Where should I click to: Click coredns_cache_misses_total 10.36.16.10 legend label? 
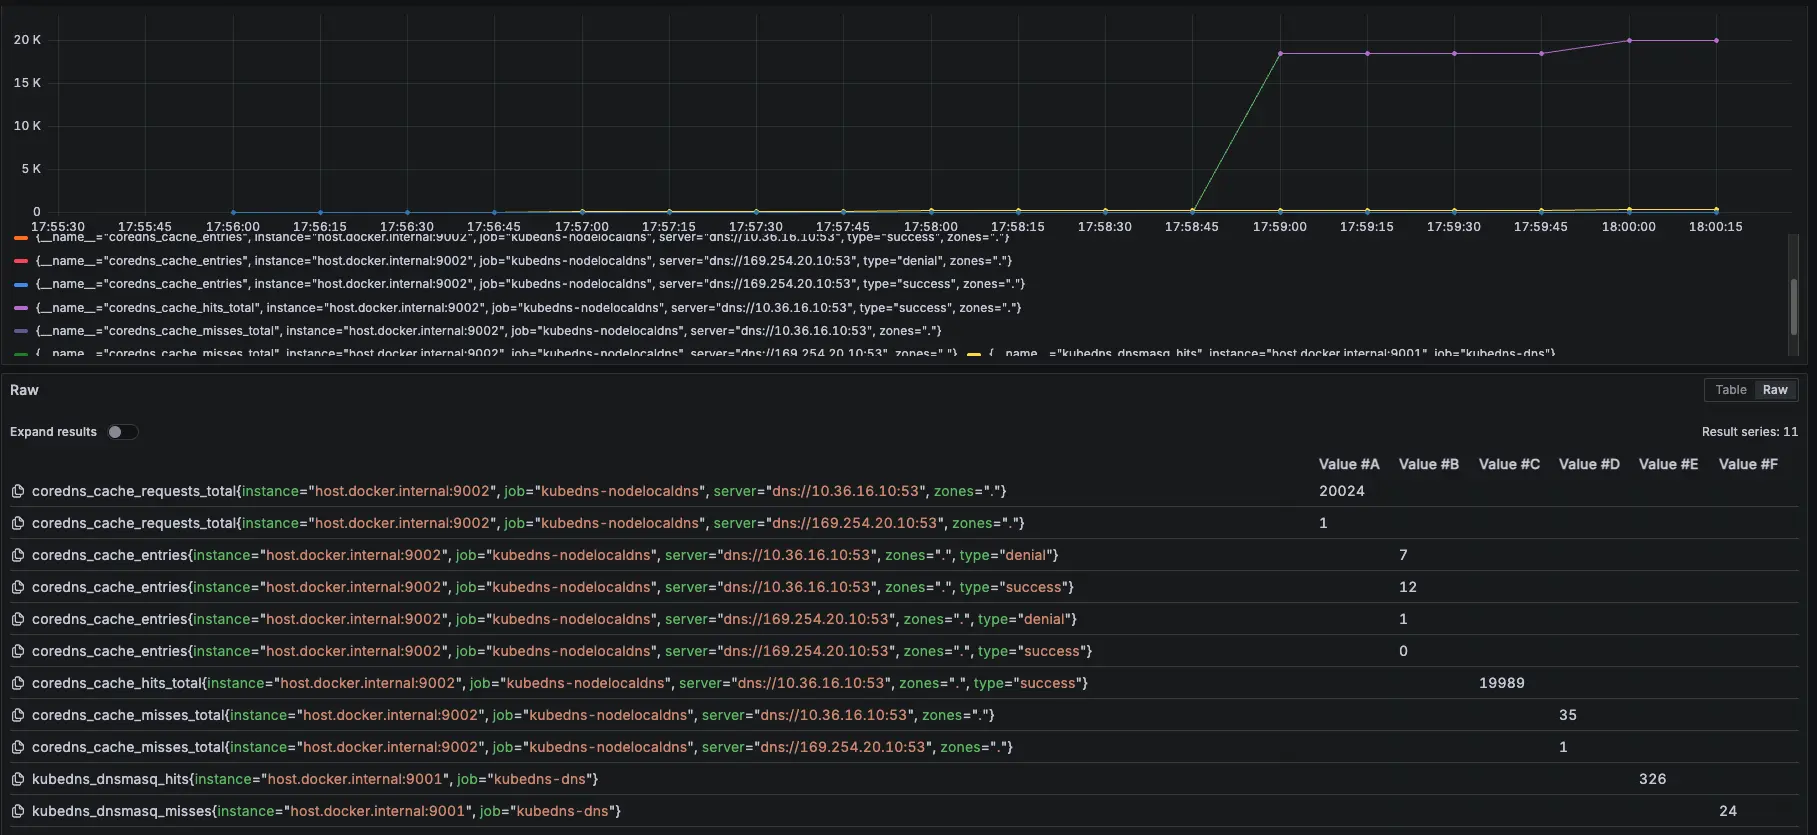point(488,331)
